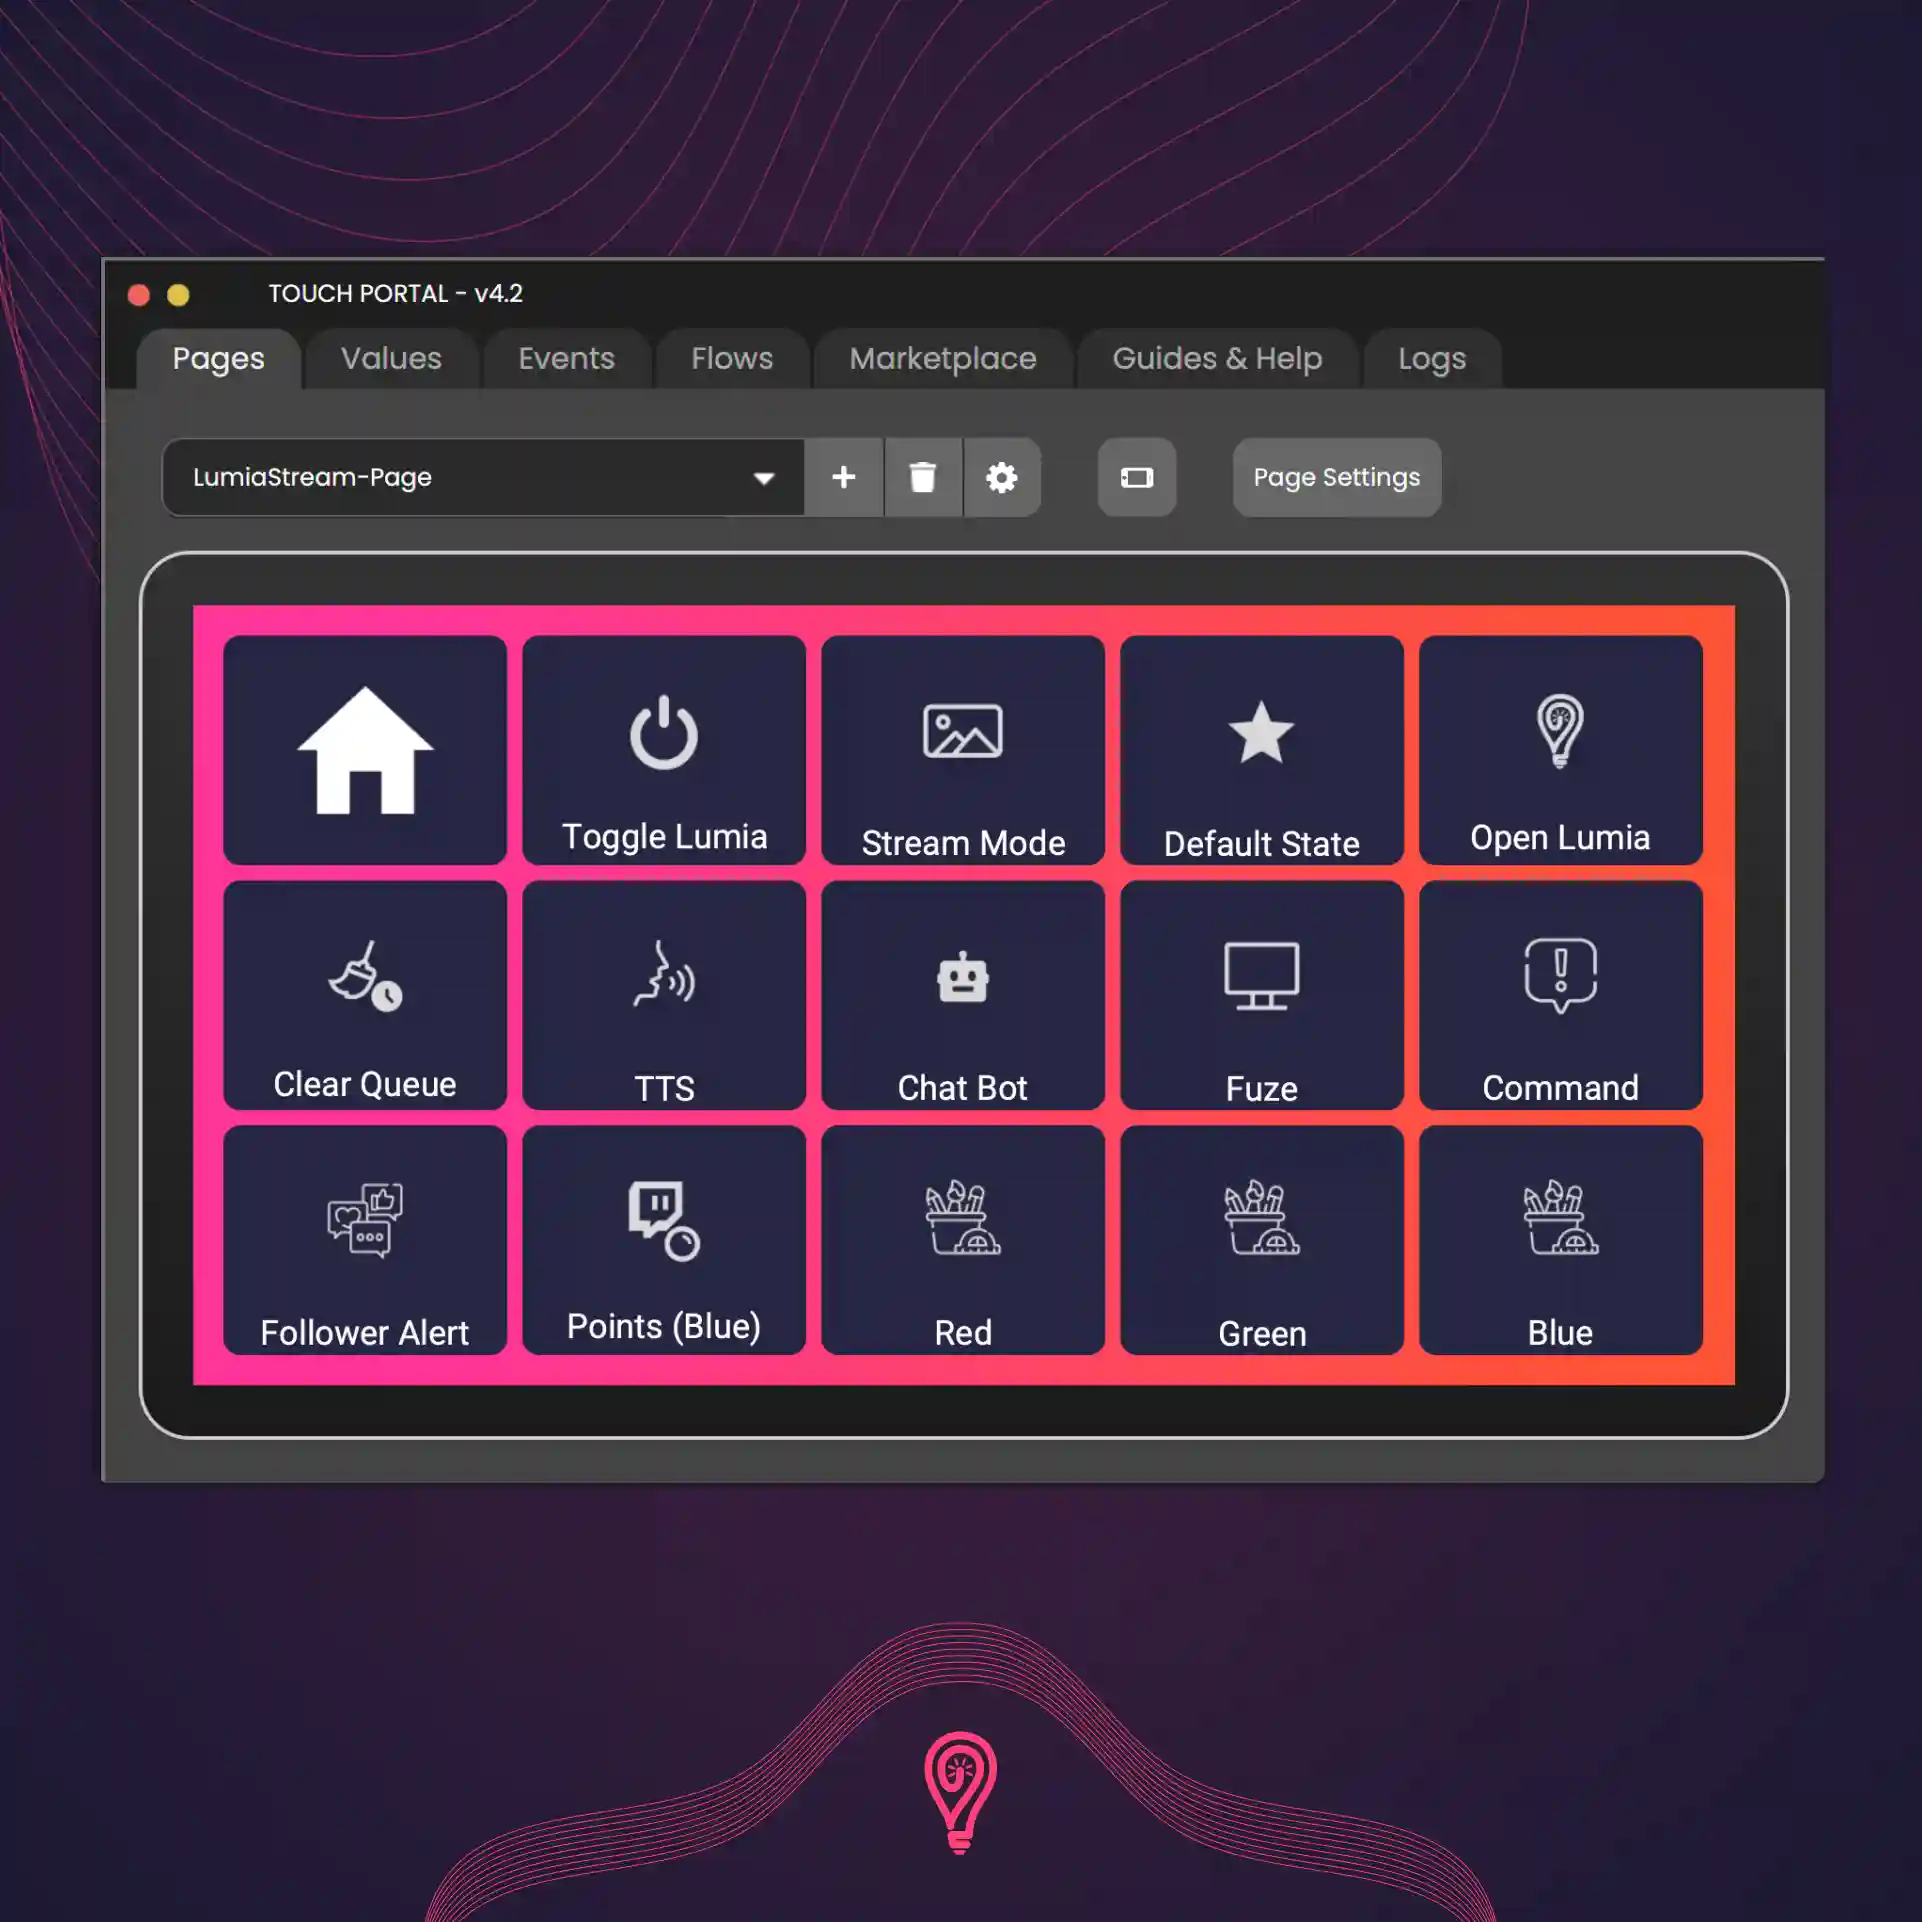Select the Red color tile

tap(963, 1240)
